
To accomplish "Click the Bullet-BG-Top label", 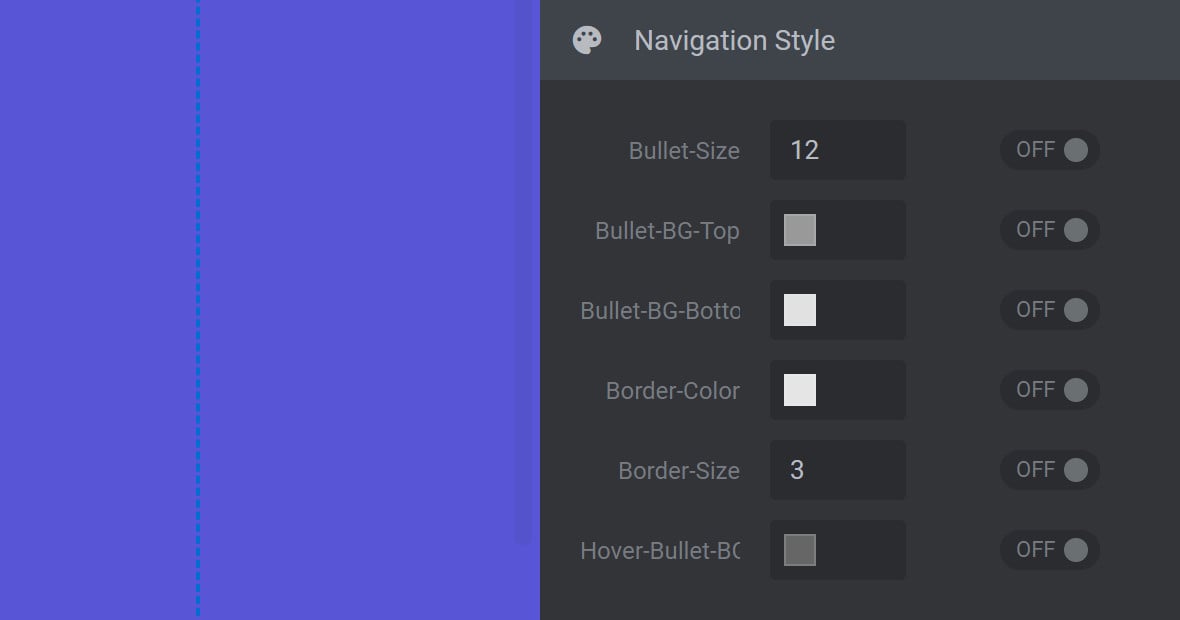I will pyautogui.click(x=667, y=230).
